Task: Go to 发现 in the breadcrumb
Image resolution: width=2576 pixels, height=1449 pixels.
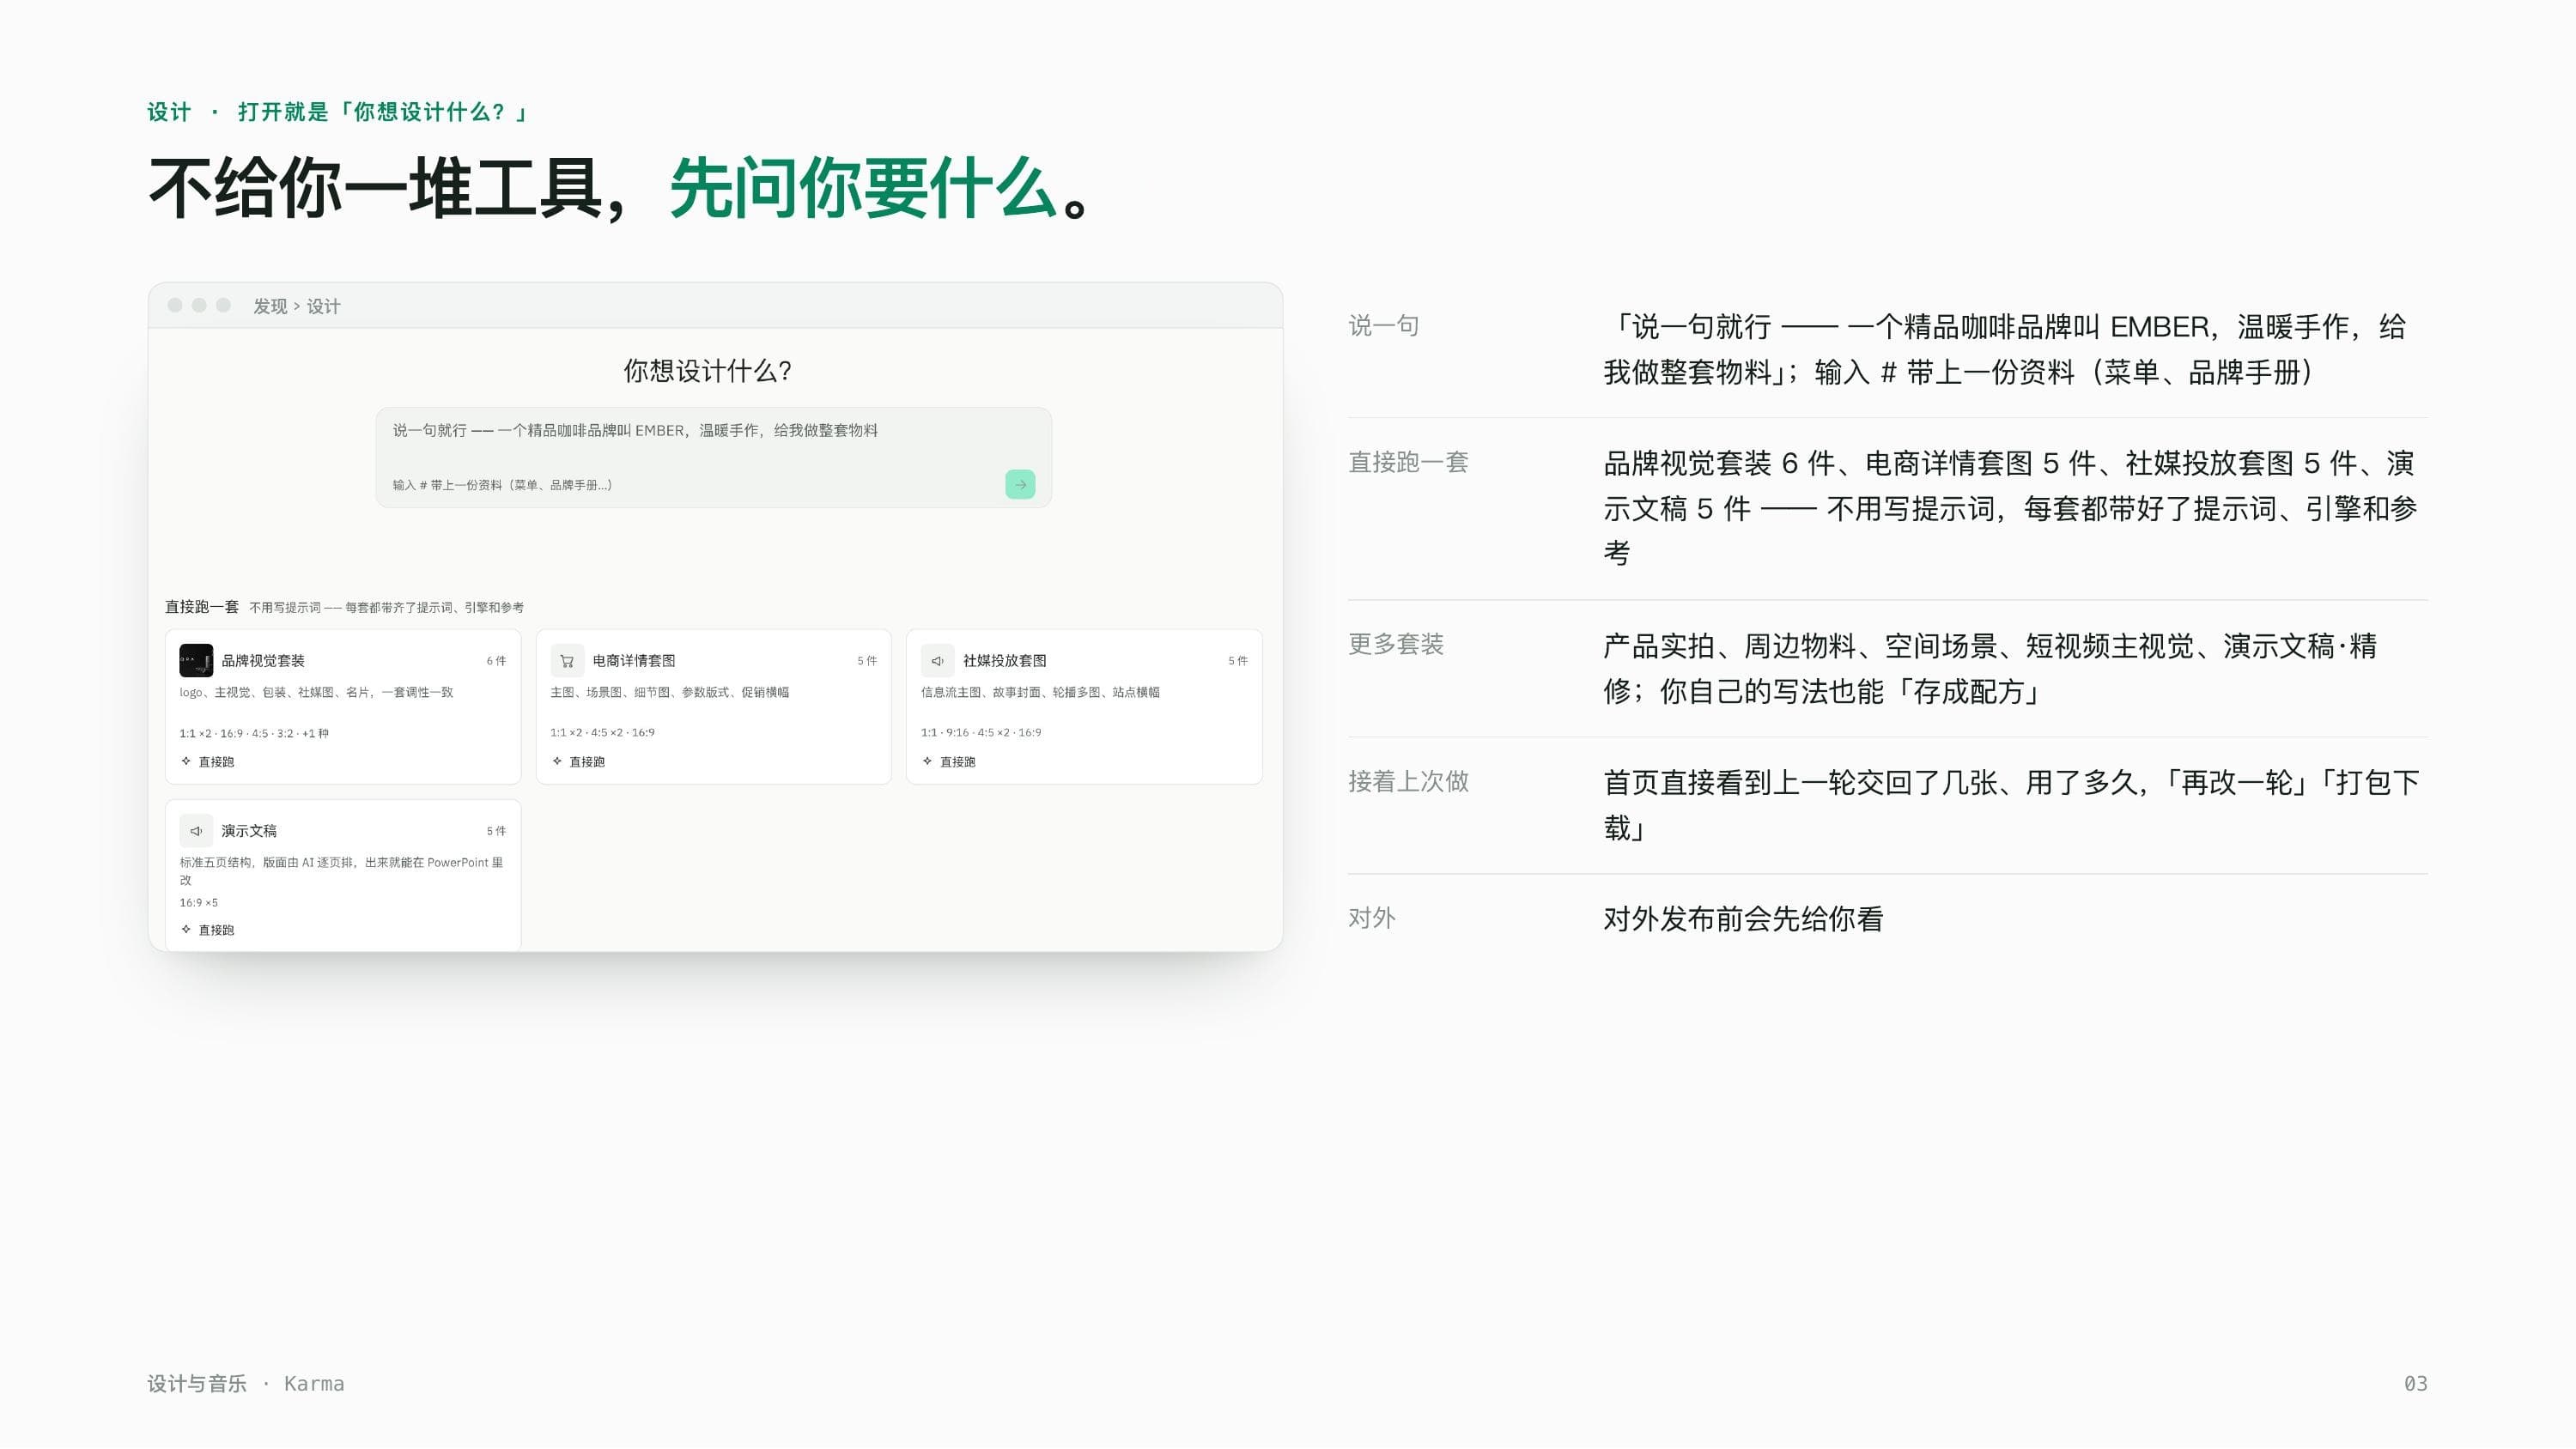Action: (270, 306)
